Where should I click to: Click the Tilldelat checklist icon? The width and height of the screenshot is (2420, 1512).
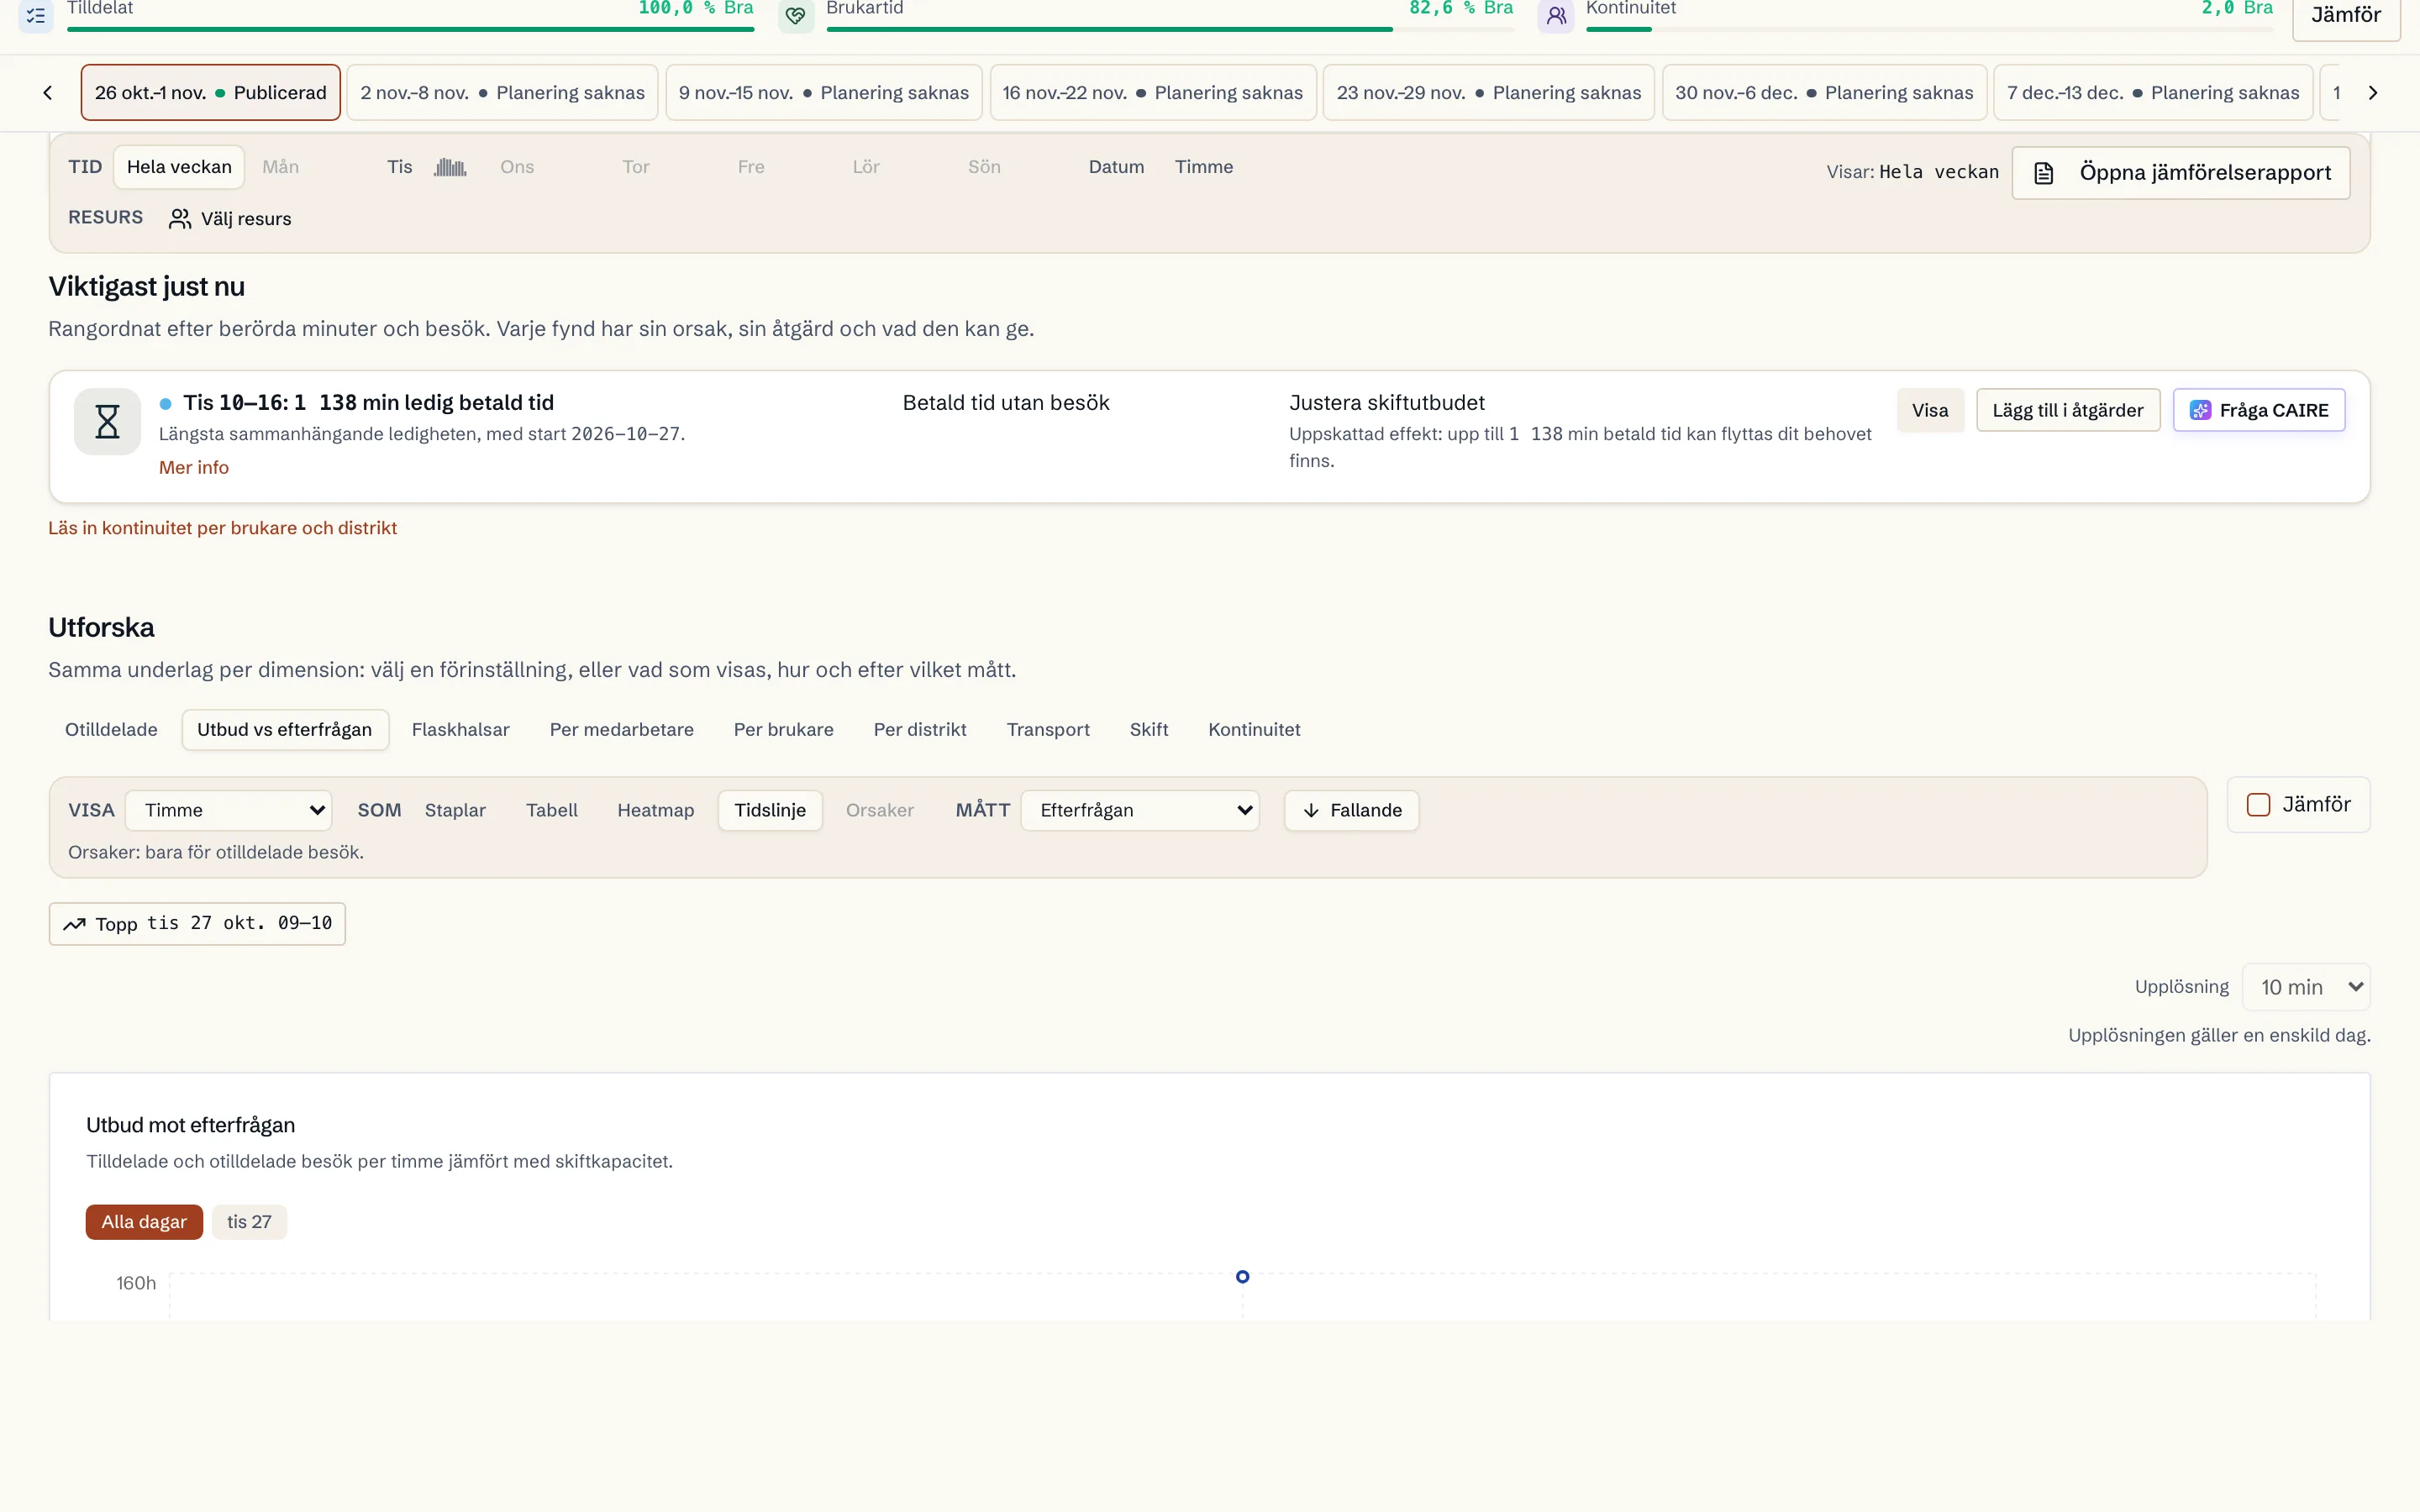36,15
